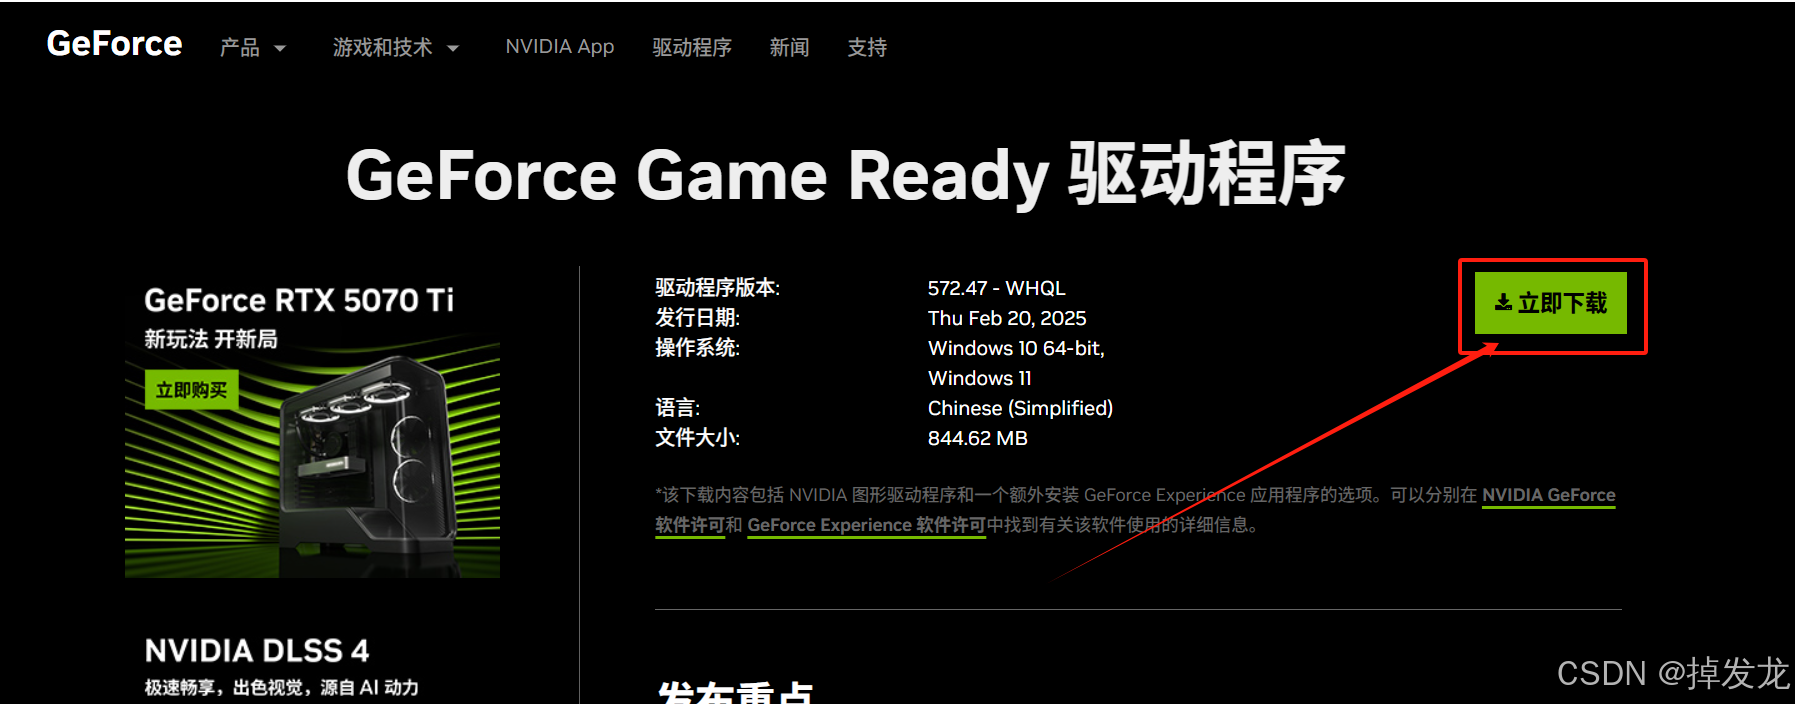Open the 支持 menu item
This screenshot has width=1795, height=704.
(x=867, y=47)
